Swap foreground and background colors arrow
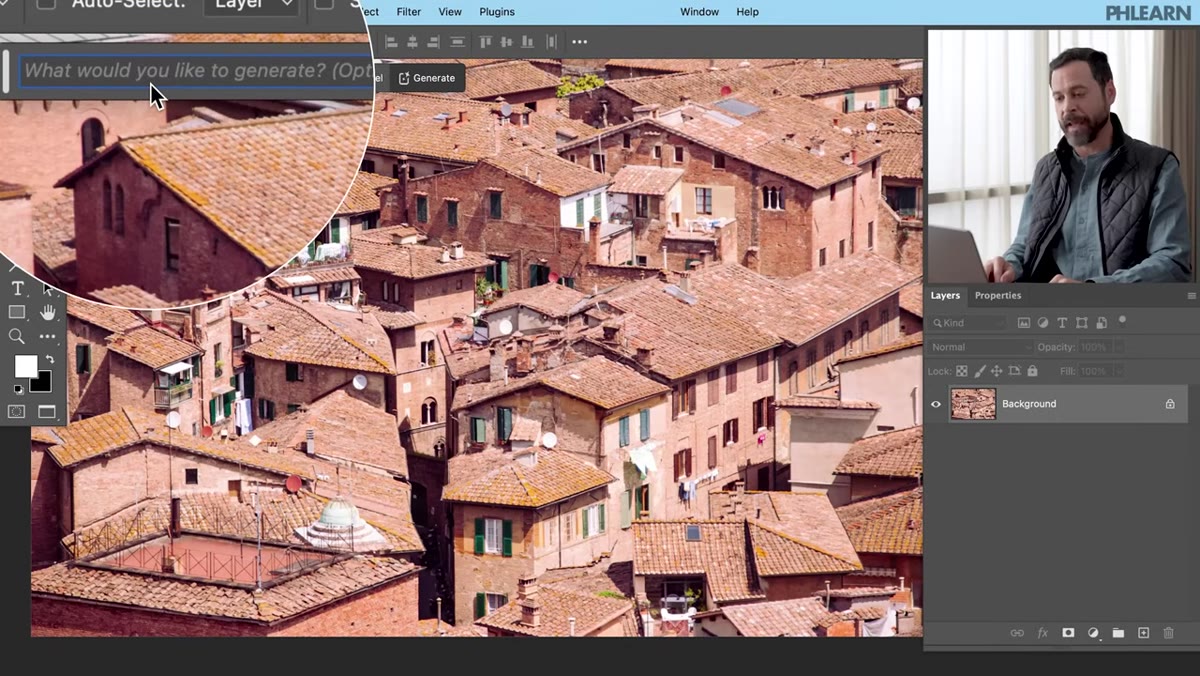 pyautogui.click(x=49, y=358)
